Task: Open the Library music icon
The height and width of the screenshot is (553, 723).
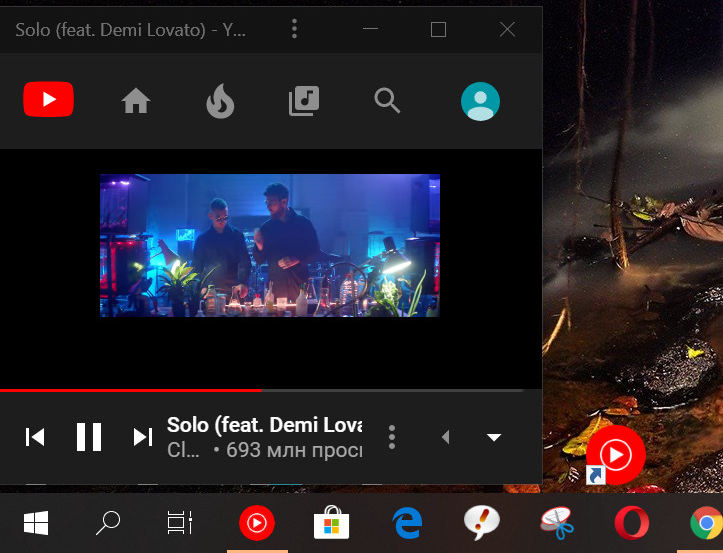Action: 304,101
